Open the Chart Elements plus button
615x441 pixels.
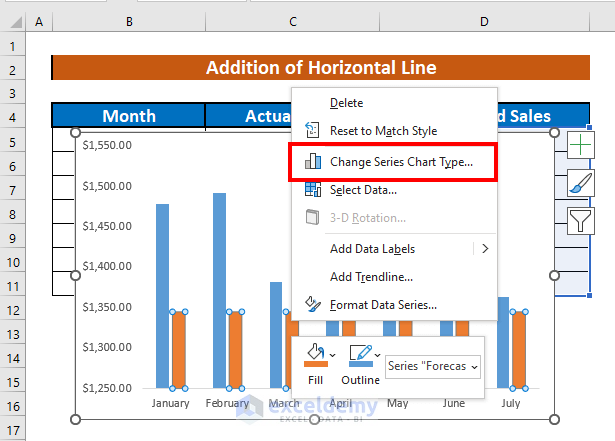581,146
